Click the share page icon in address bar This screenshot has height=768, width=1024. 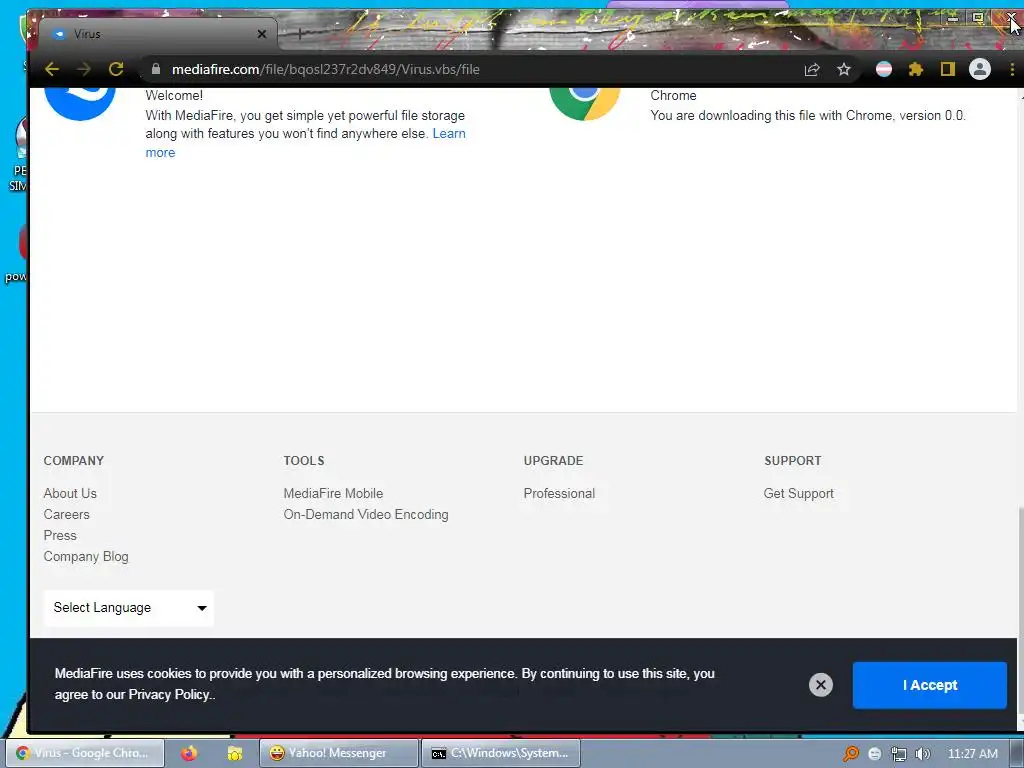(x=812, y=69)
